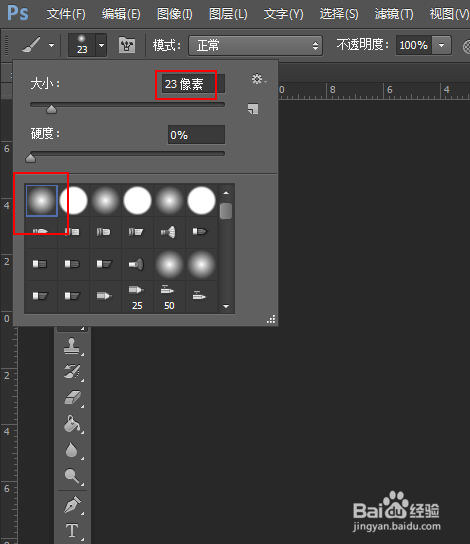Click the 大小: label
Screen dimensions: 470x544
coord(45,84)
